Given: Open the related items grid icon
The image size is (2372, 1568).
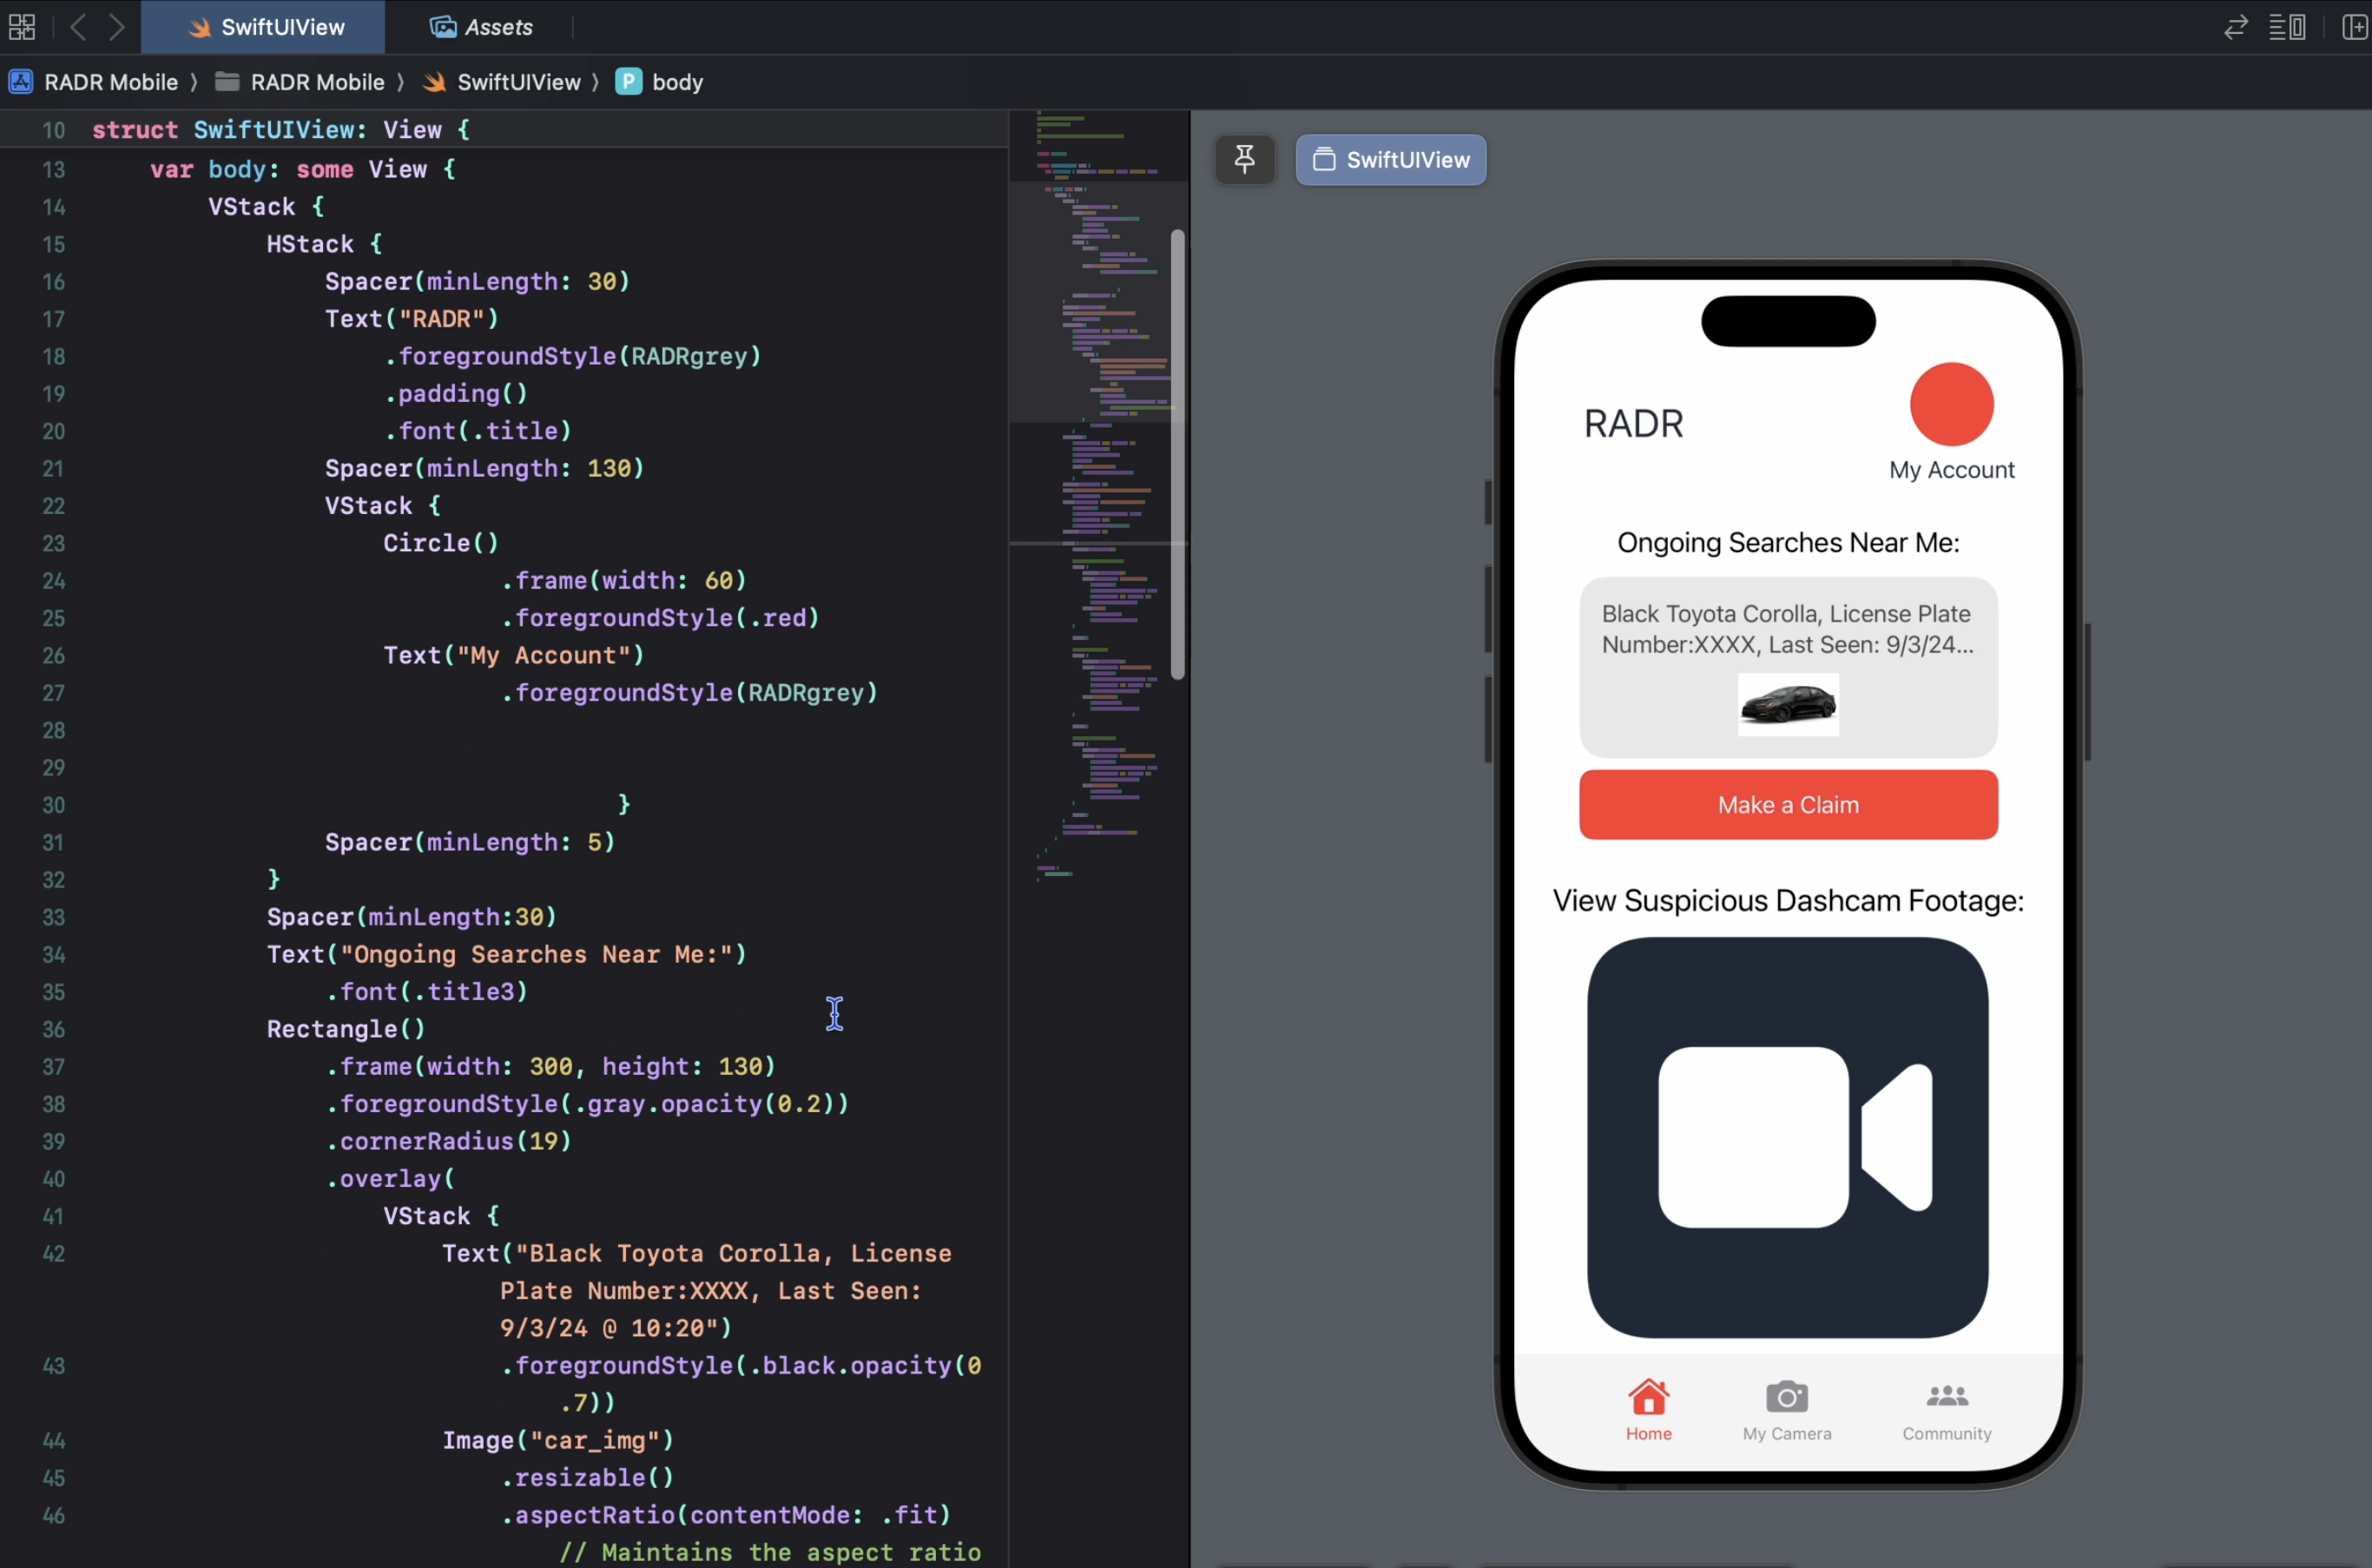Looking at the screenshot, I should tap(21, 27).
